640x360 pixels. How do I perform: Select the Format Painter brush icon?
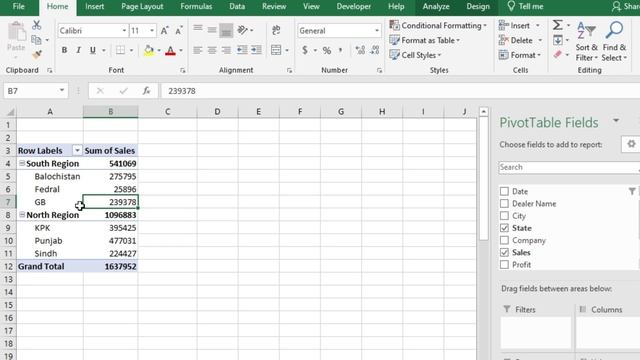point(37,54)
